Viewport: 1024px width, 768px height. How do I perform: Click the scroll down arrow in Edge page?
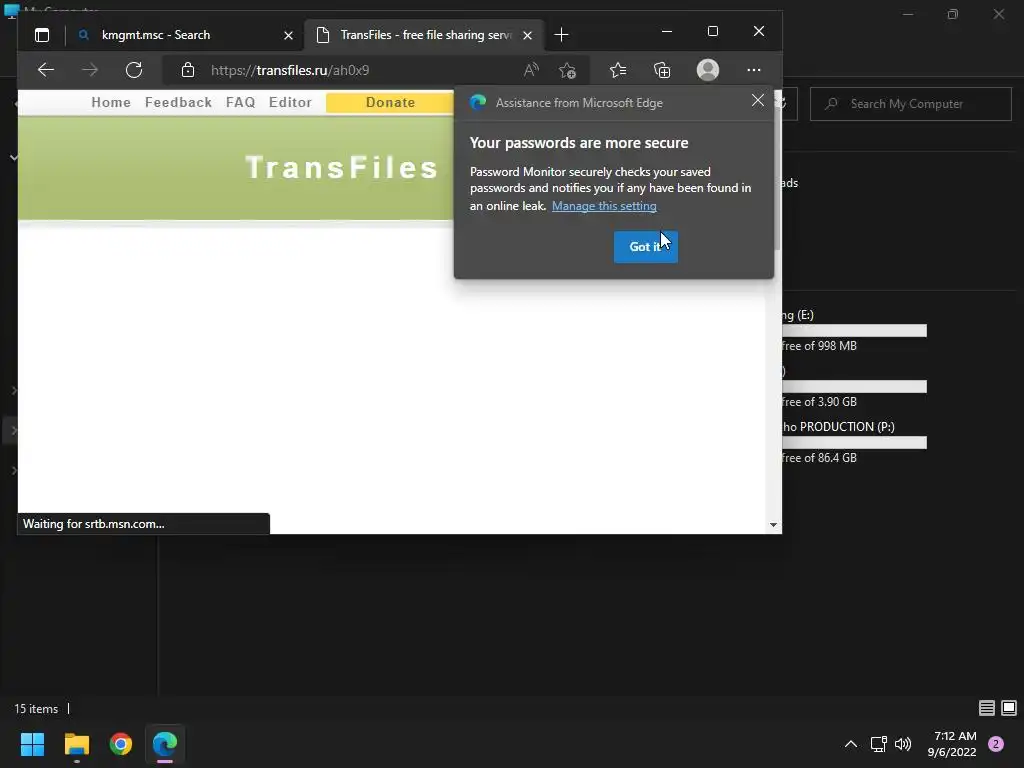tap(773, 524)
